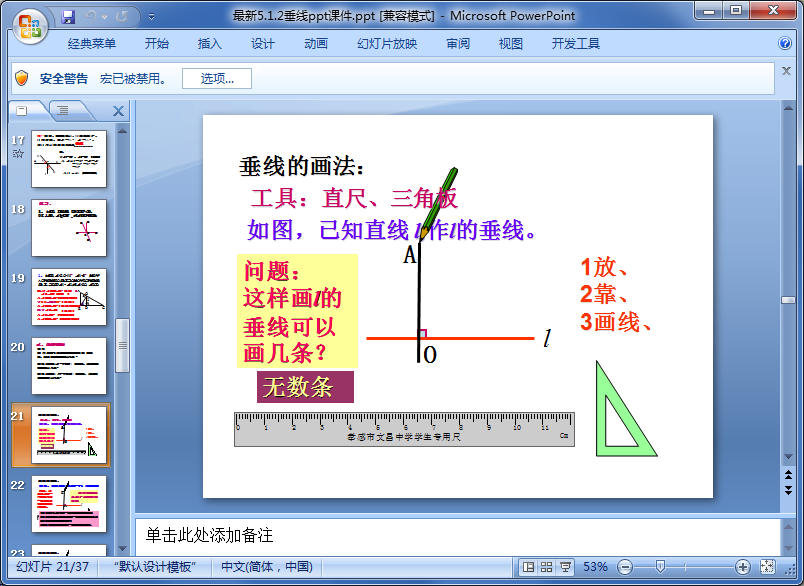Redo the action in quick access toolbar

tap(122, 16)
